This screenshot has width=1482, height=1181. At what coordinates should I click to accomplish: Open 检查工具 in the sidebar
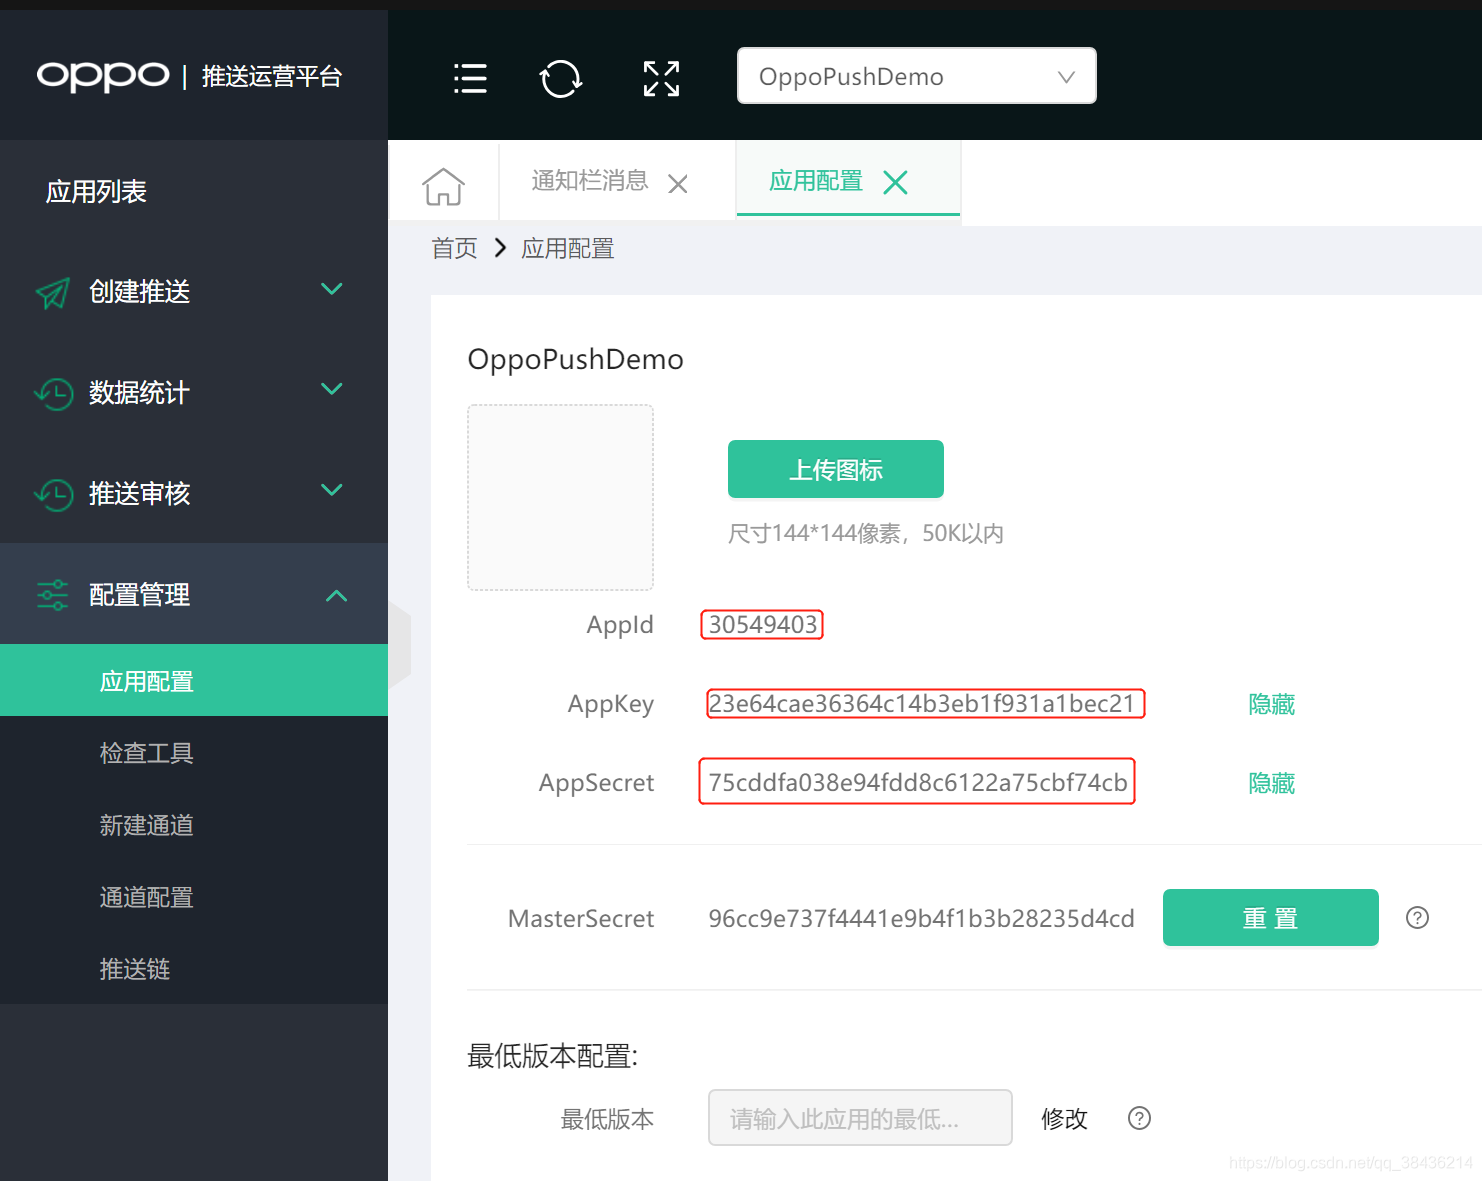pos(146,753)
